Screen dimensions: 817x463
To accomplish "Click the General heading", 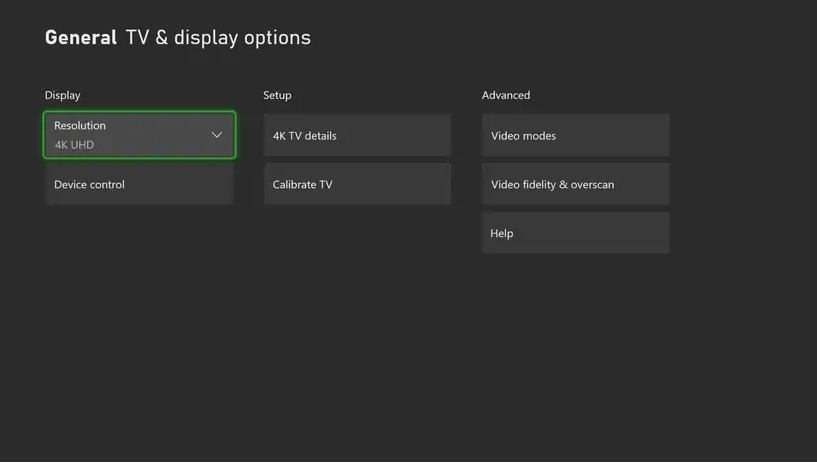I will [81, 37].
